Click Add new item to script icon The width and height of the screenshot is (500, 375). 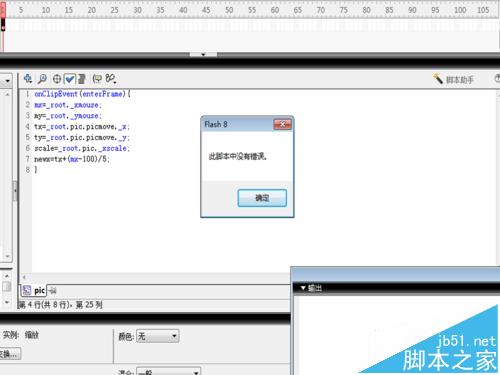click(x=28, y=79)
